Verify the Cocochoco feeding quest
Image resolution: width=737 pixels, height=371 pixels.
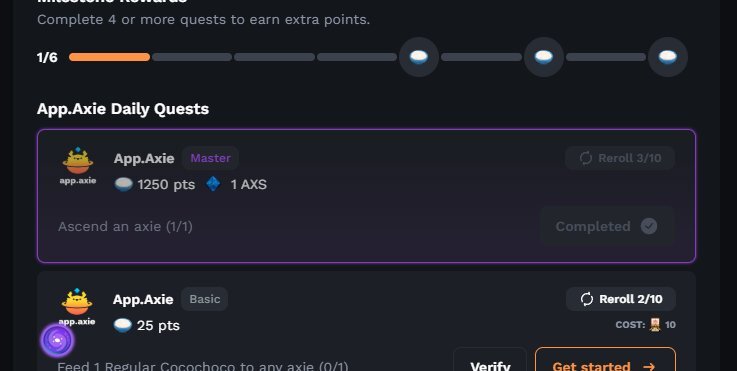[x=490, y=362]
